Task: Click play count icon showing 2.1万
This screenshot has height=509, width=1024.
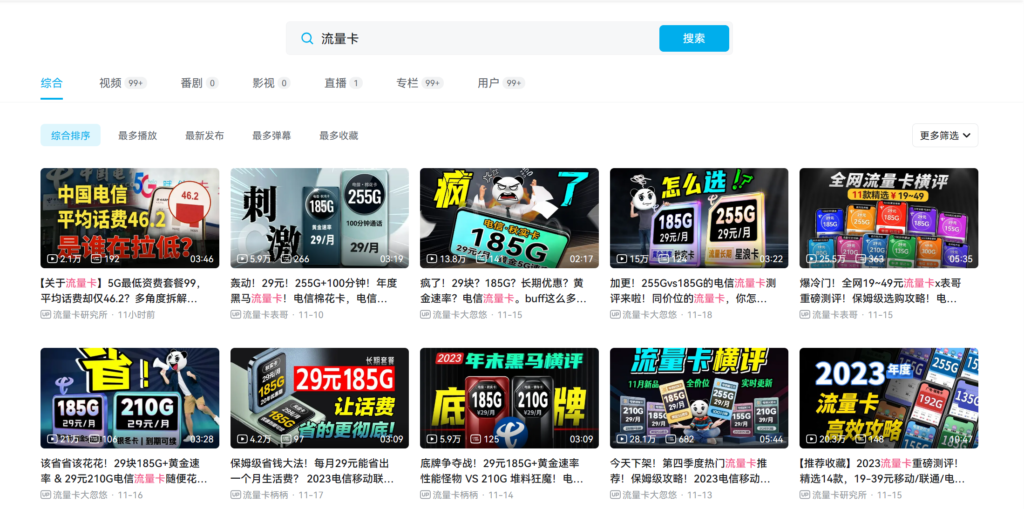Action: pyautogui.click(x=52, y=259)
